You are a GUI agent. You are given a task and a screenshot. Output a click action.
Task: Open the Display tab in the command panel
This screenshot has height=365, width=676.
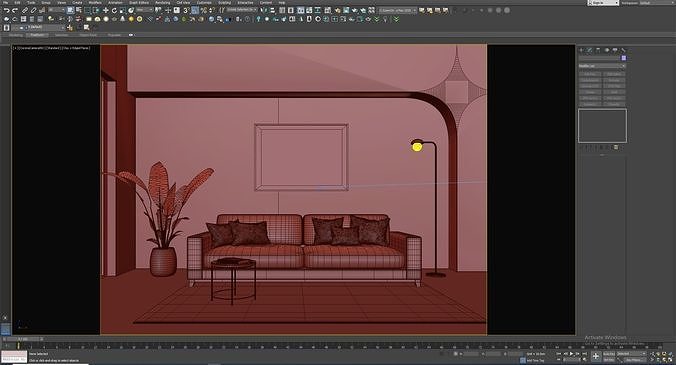coord(615,50)
